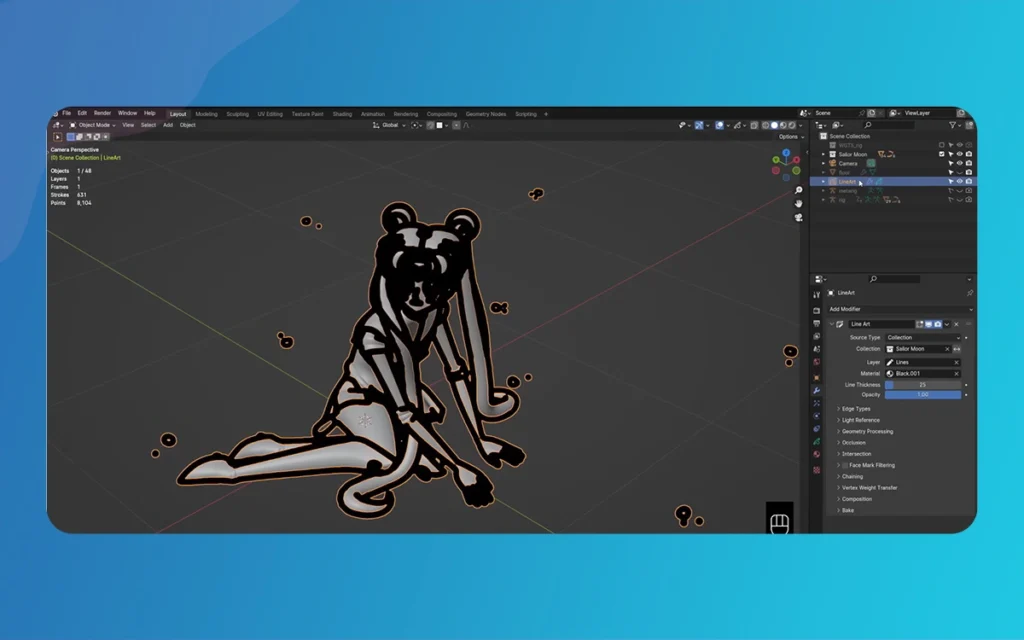The height and width of the screenshot is (640, 1024).
Task: Click the blue Z axis on the navigation gizmo
Action: pos(786,153)
